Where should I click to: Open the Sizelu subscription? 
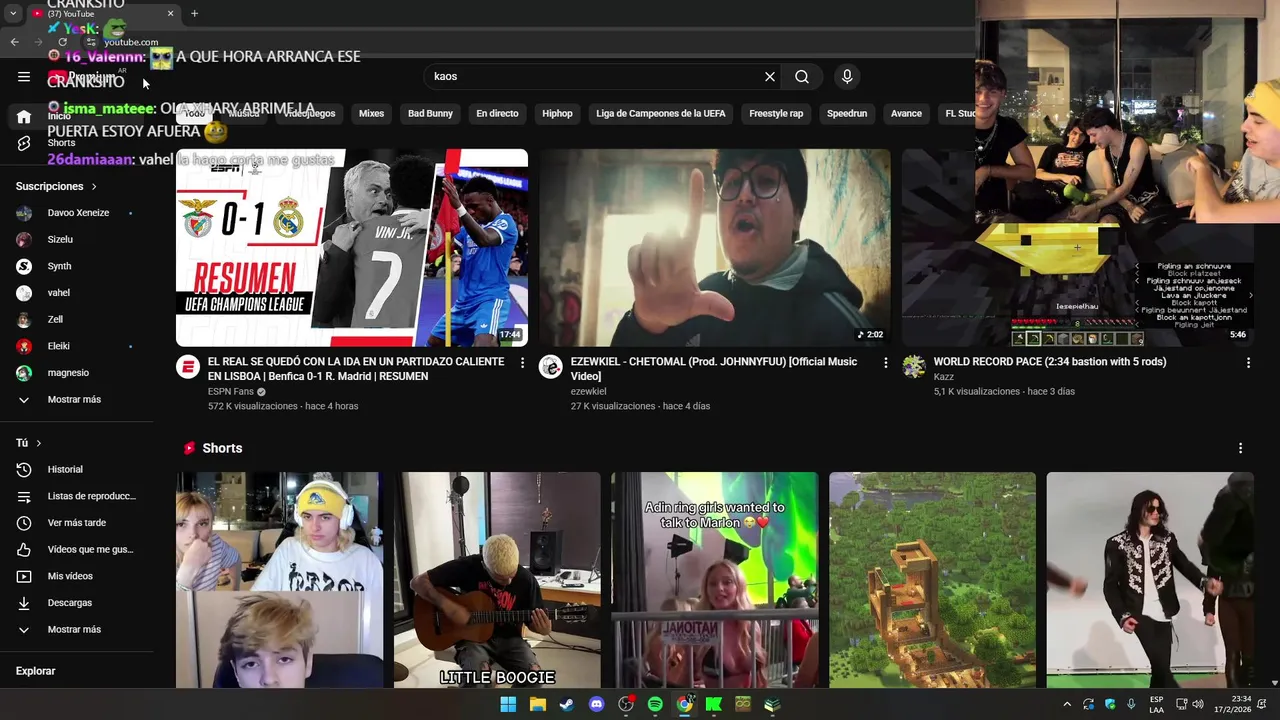[76, 239]
